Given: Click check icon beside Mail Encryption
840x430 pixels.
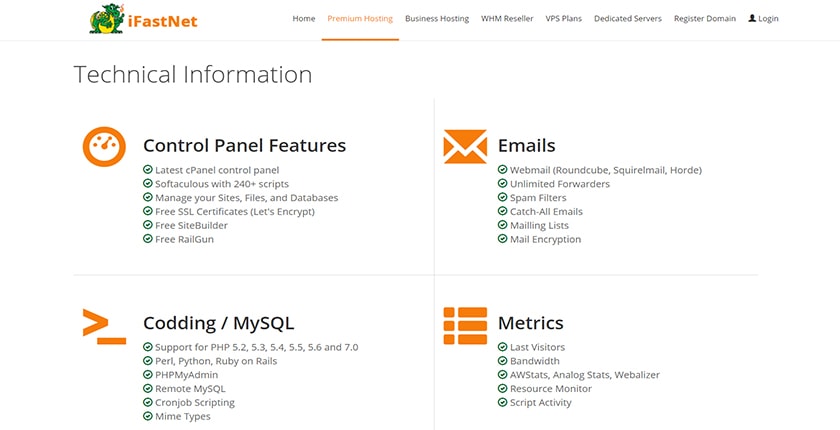Looking at the screenshot, I should click(x=502, y=239).
